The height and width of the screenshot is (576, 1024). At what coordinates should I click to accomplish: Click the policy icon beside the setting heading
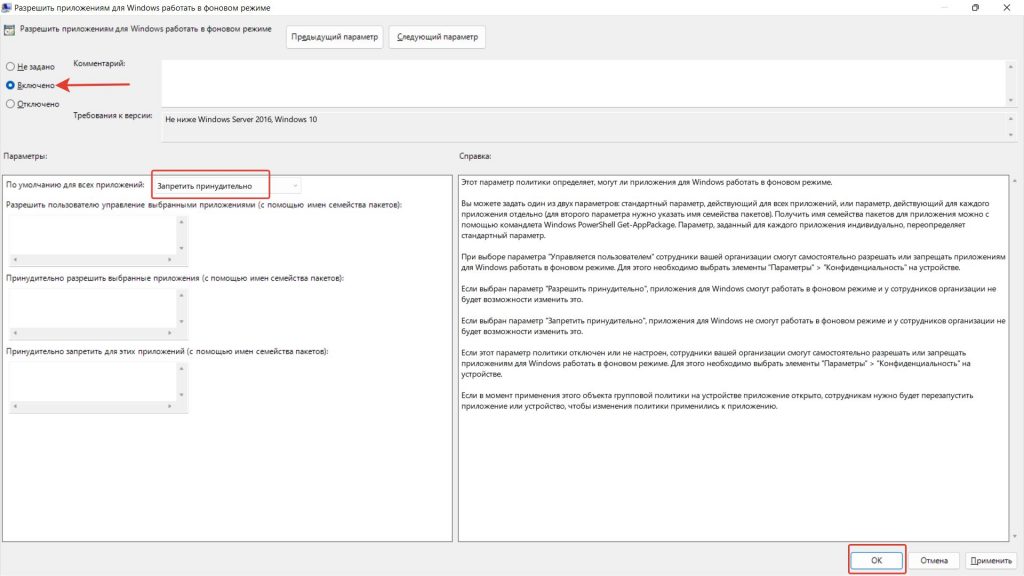(9, 30)
